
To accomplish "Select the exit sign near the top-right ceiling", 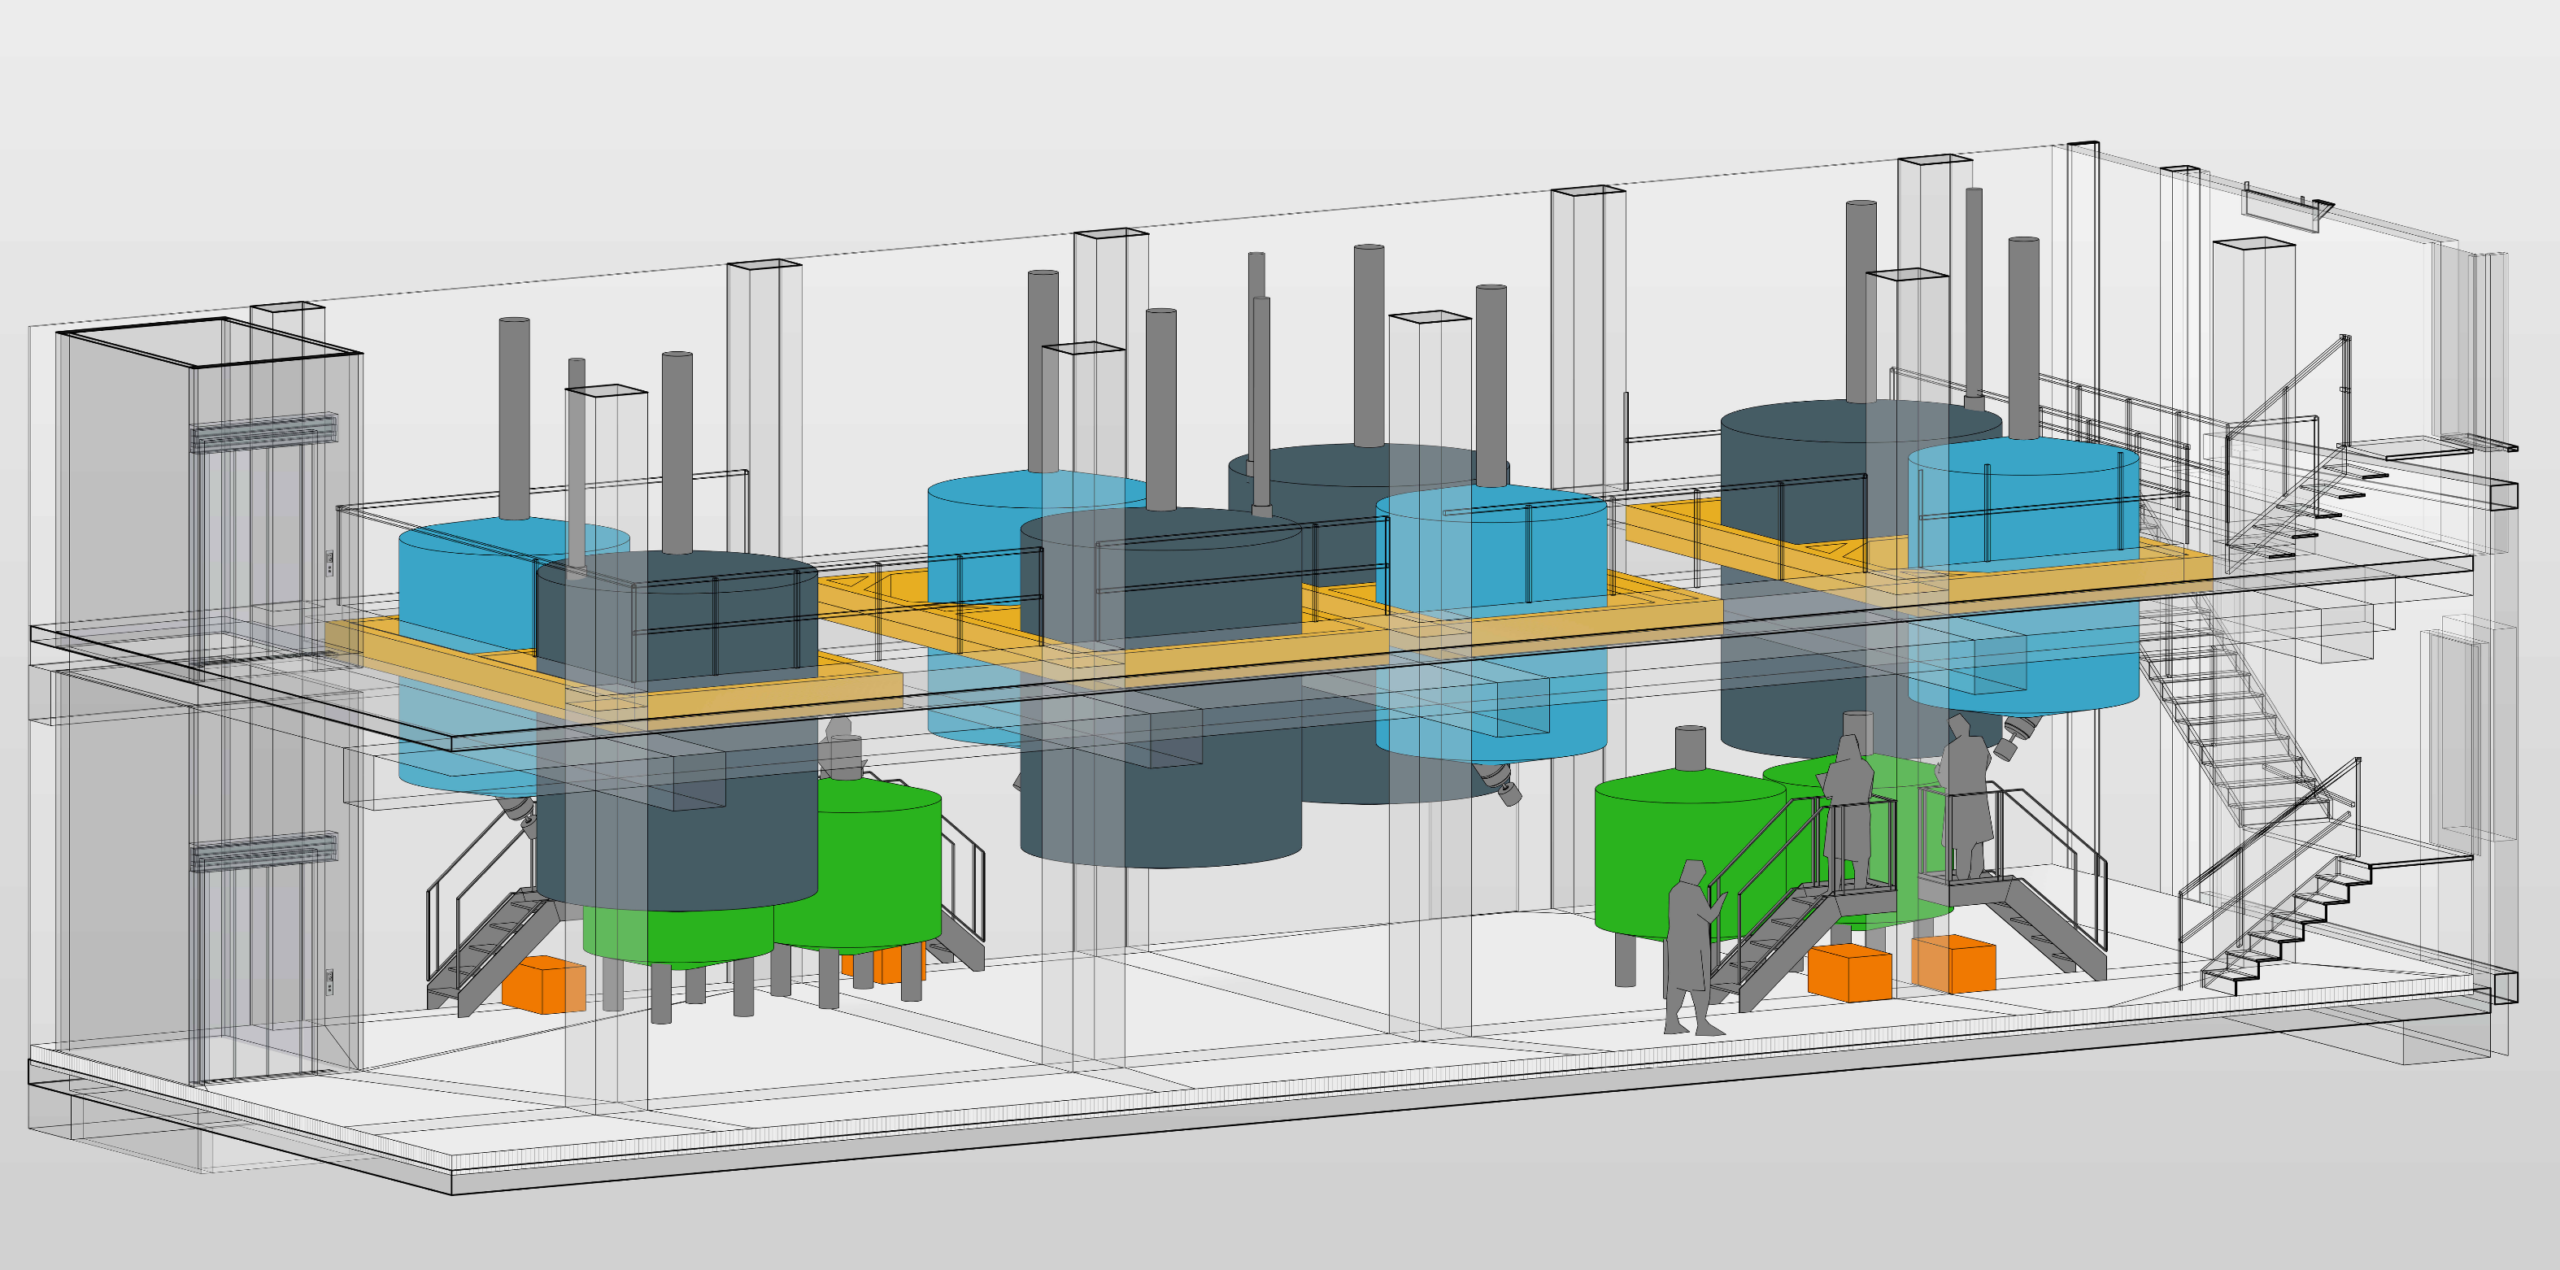I will (2280, 209).
